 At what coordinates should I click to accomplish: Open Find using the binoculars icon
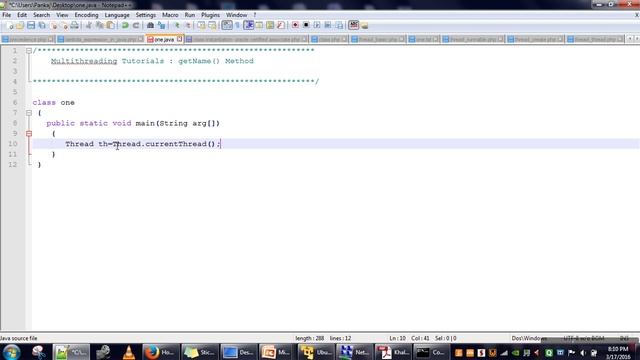pyautogui.click(x=150, y=25)
